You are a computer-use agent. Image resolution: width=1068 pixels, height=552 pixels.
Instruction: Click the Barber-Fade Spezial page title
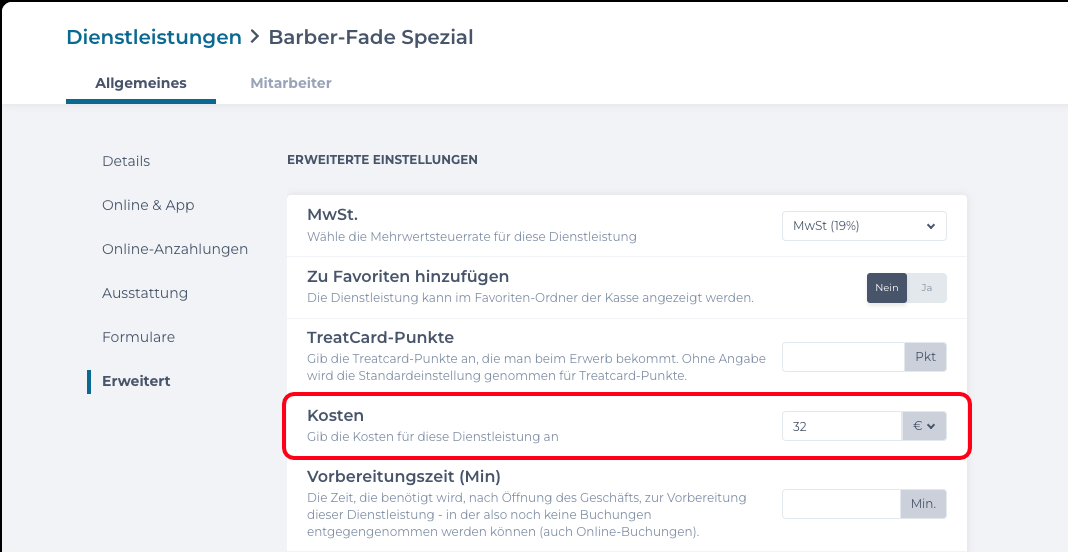click(371, 37)
